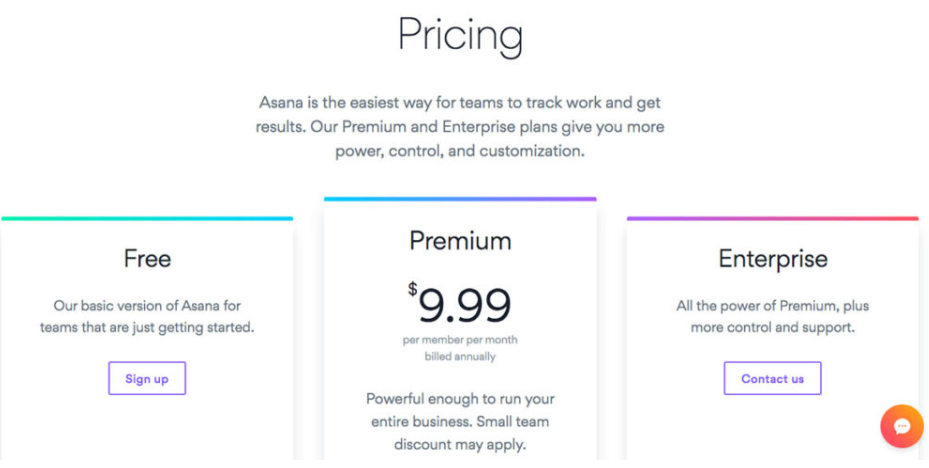The height and width of the screenshot is (468, 929).
Task: Click the green-blue bar atop Free card
Action: [147, 218]
